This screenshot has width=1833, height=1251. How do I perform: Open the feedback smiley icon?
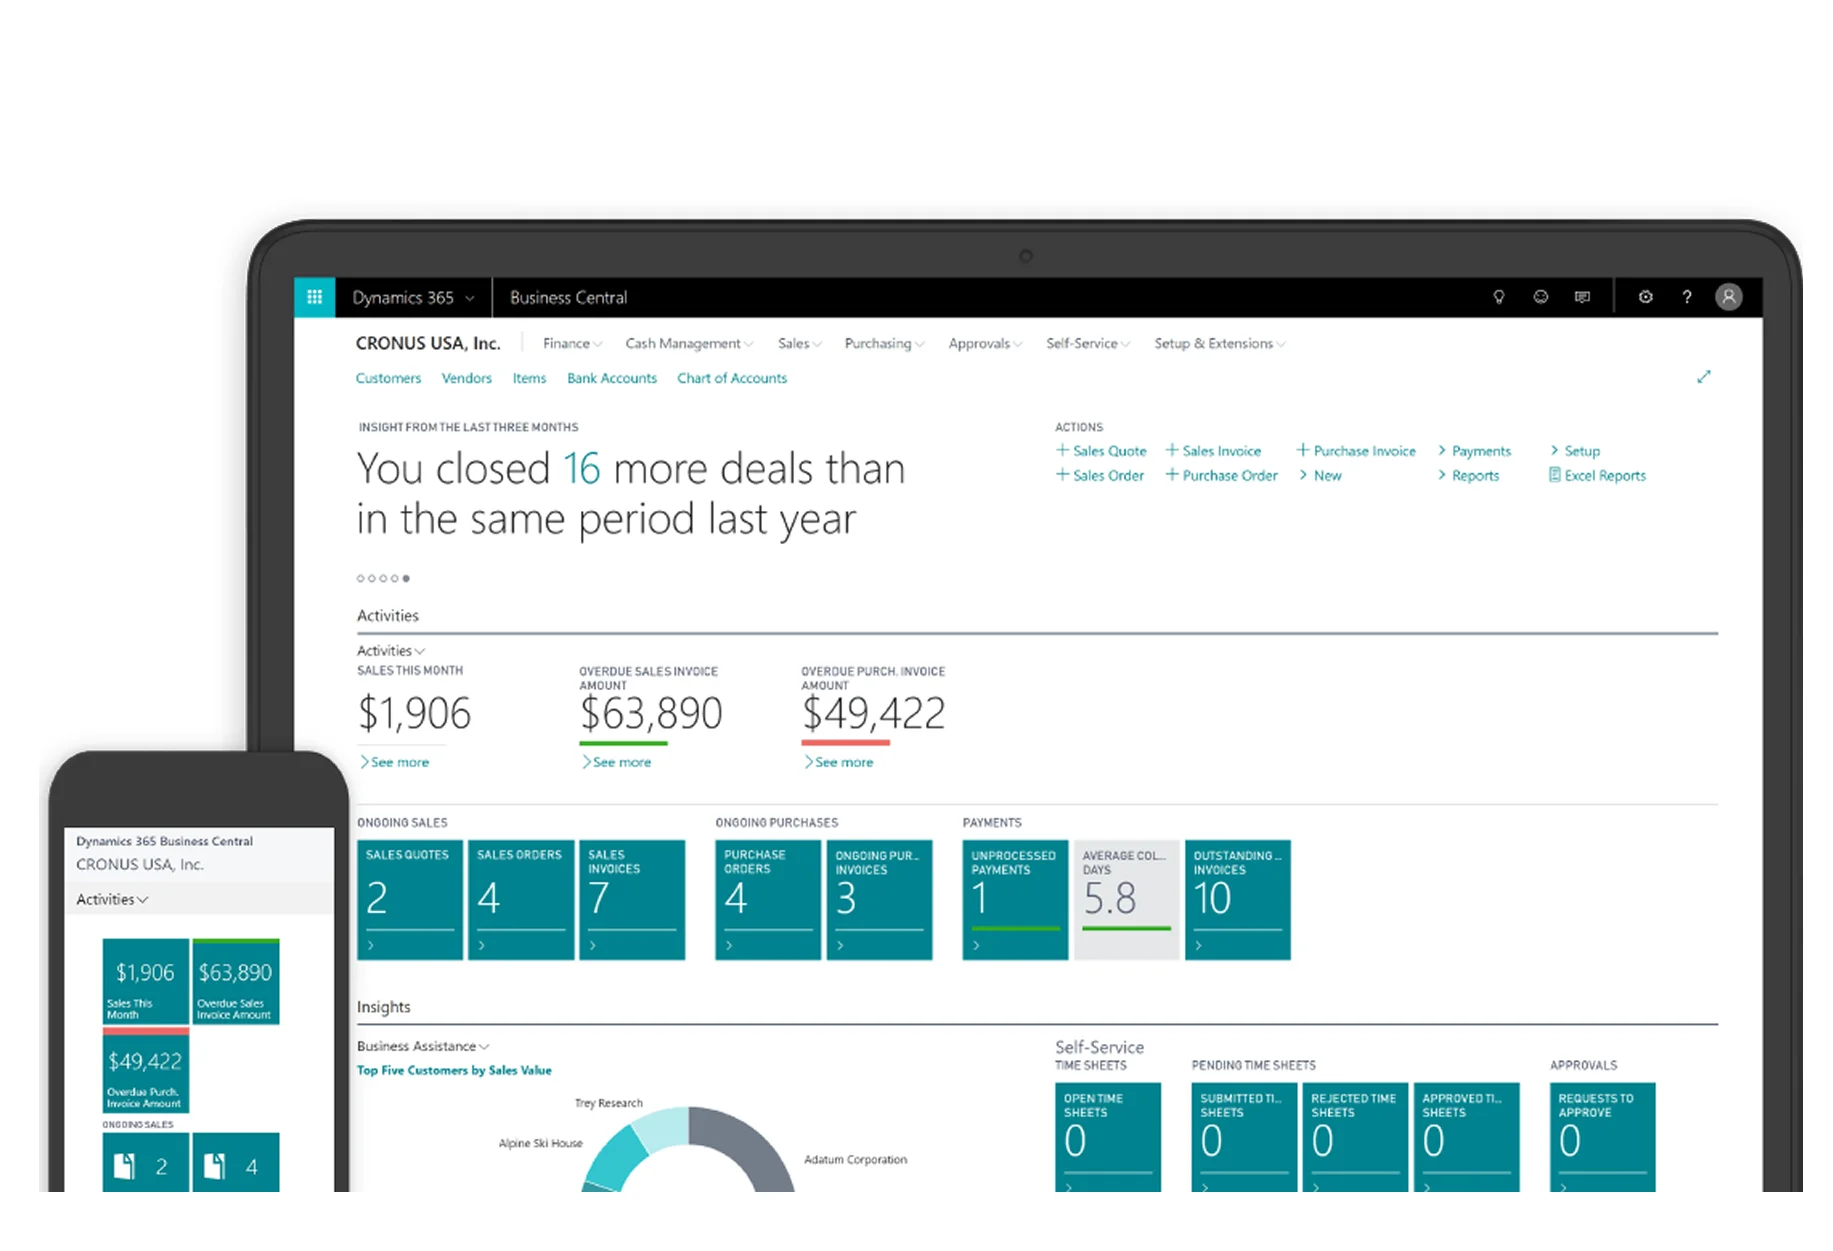point(1540,297)
